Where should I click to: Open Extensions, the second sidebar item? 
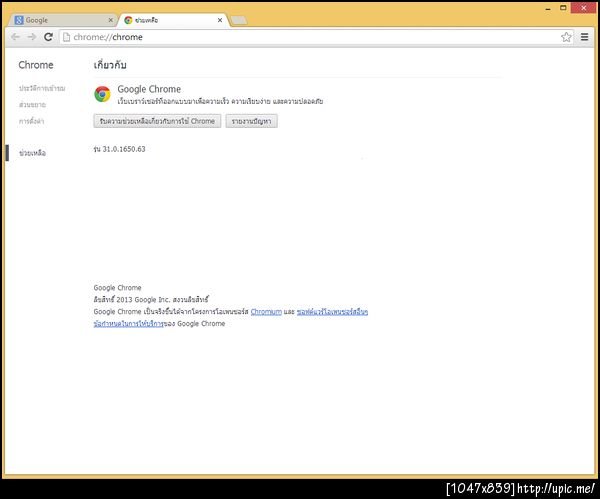(x=33, y=104)
